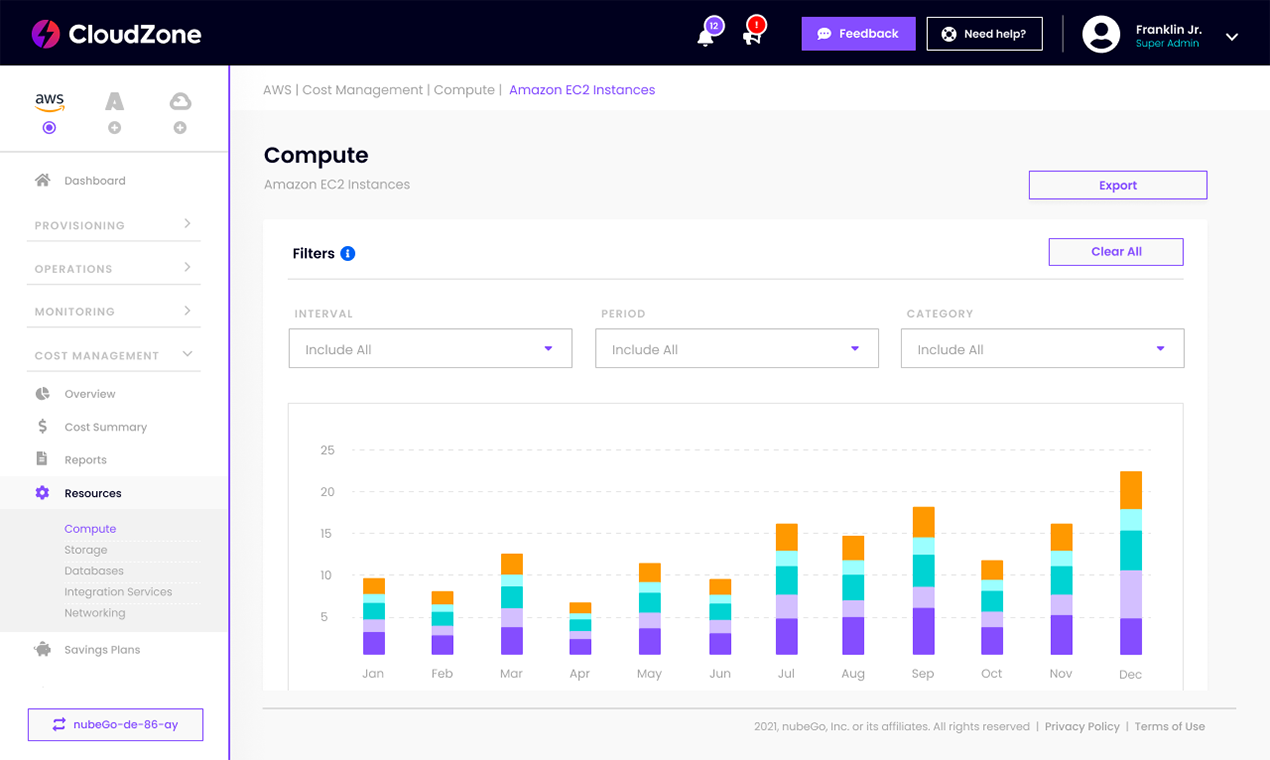Add an Azure account with plus button
Image resolution: width=1270 pixels, height=760 pixels.
pos(115,128)
